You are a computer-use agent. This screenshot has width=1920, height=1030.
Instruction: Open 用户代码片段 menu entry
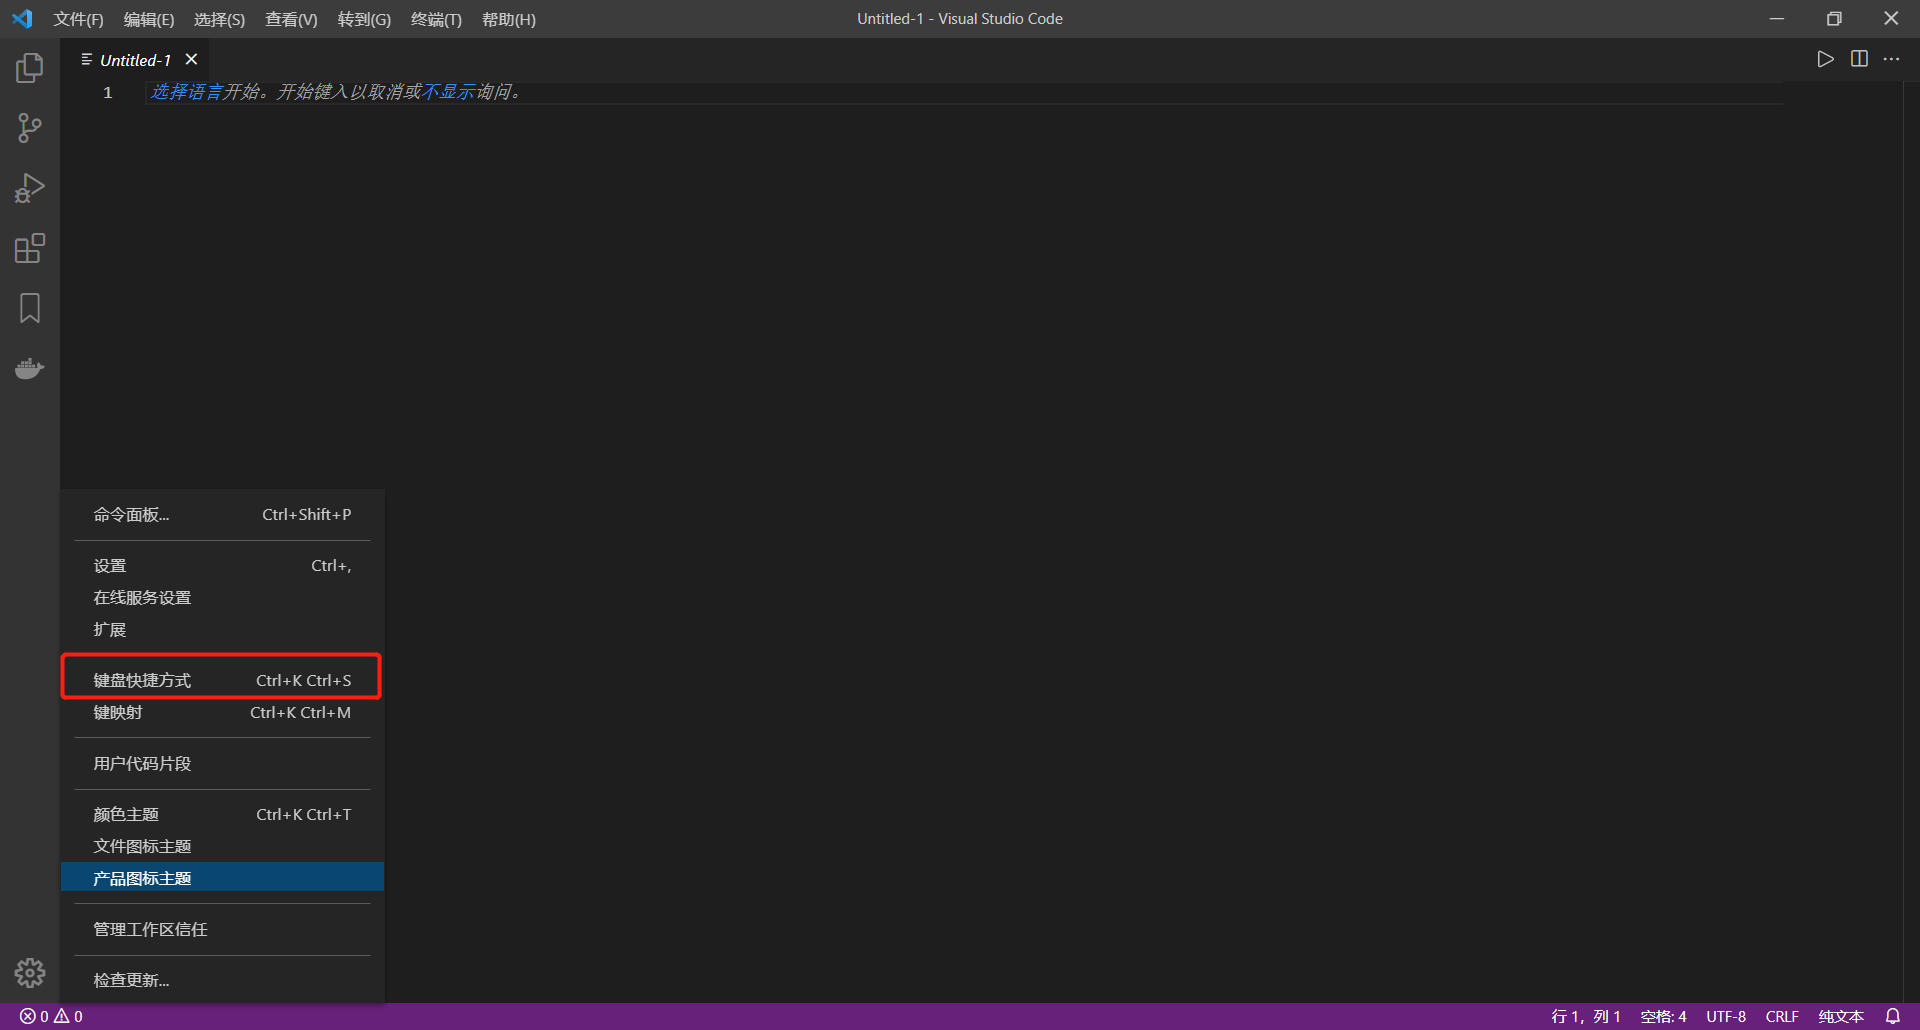click(222, 764)
